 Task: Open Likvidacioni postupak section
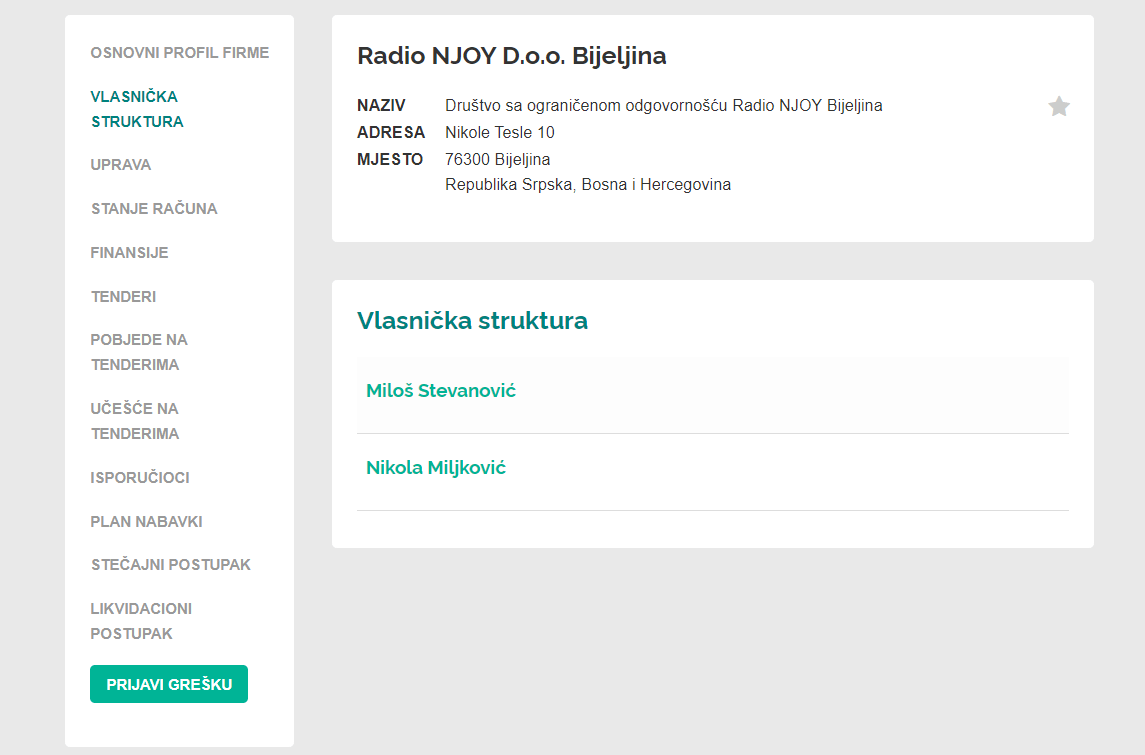point(141,621)
